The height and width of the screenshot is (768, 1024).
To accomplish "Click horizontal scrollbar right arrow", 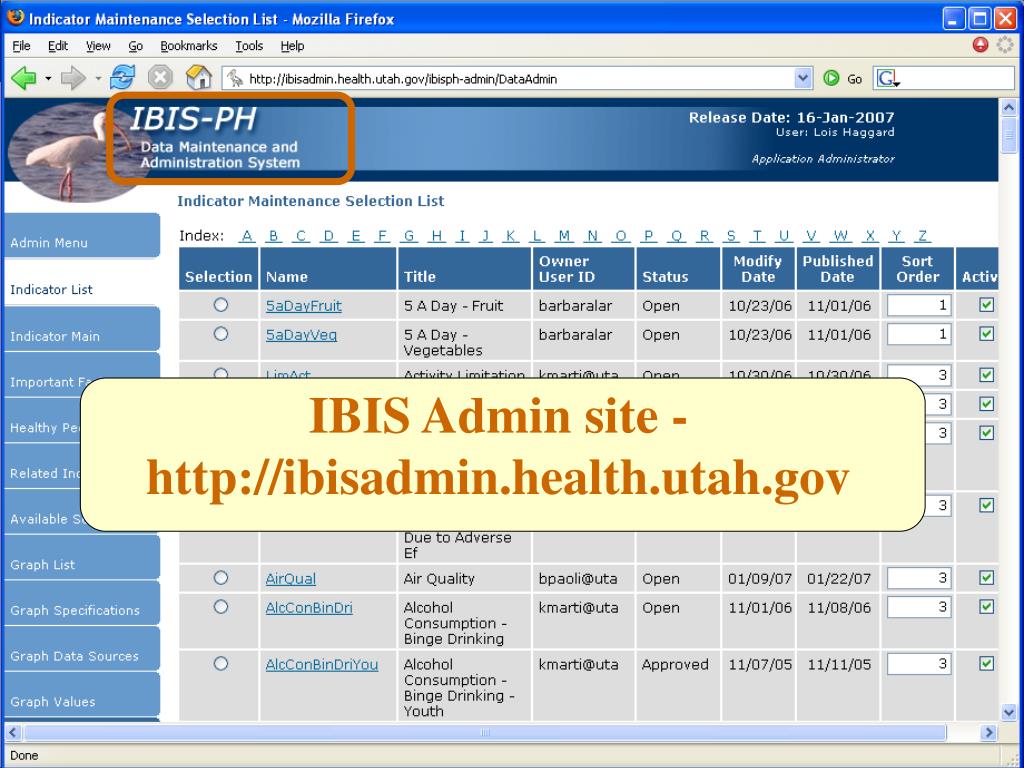I will pos(989,733).
